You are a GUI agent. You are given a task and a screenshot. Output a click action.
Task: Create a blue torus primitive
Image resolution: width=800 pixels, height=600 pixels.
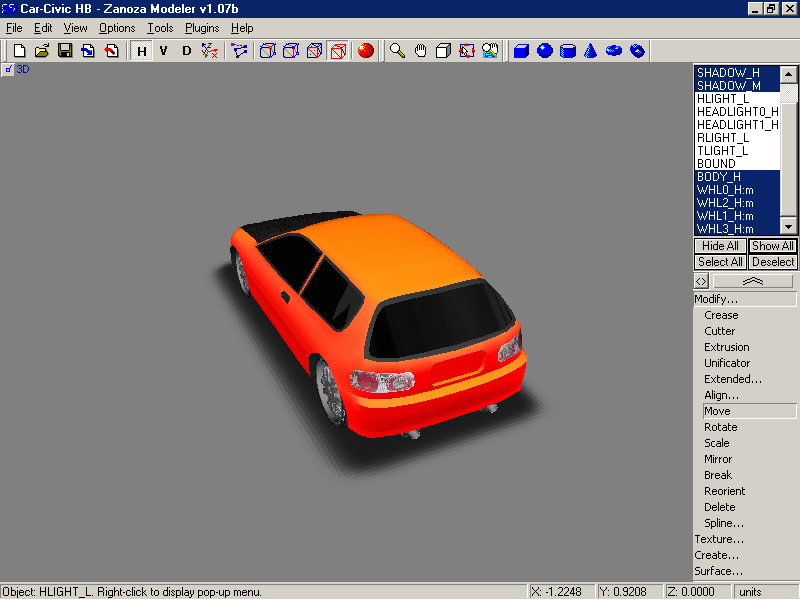pos(614,50)
